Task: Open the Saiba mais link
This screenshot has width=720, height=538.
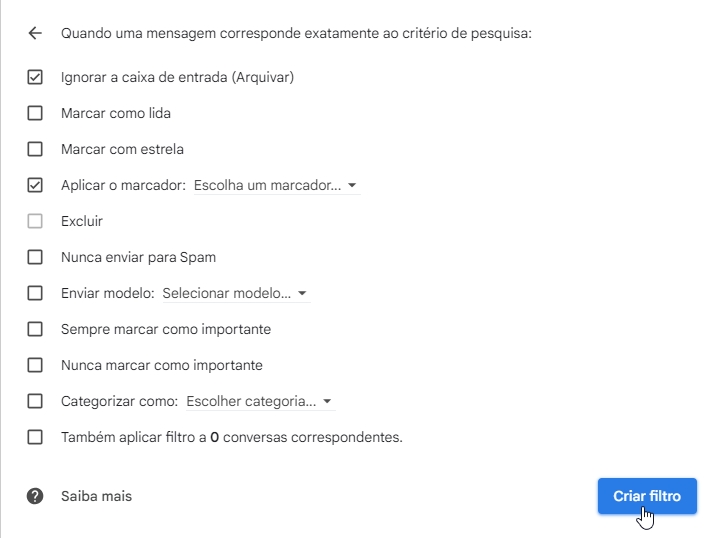Action: pyautogui.click(x=96, y=496)
